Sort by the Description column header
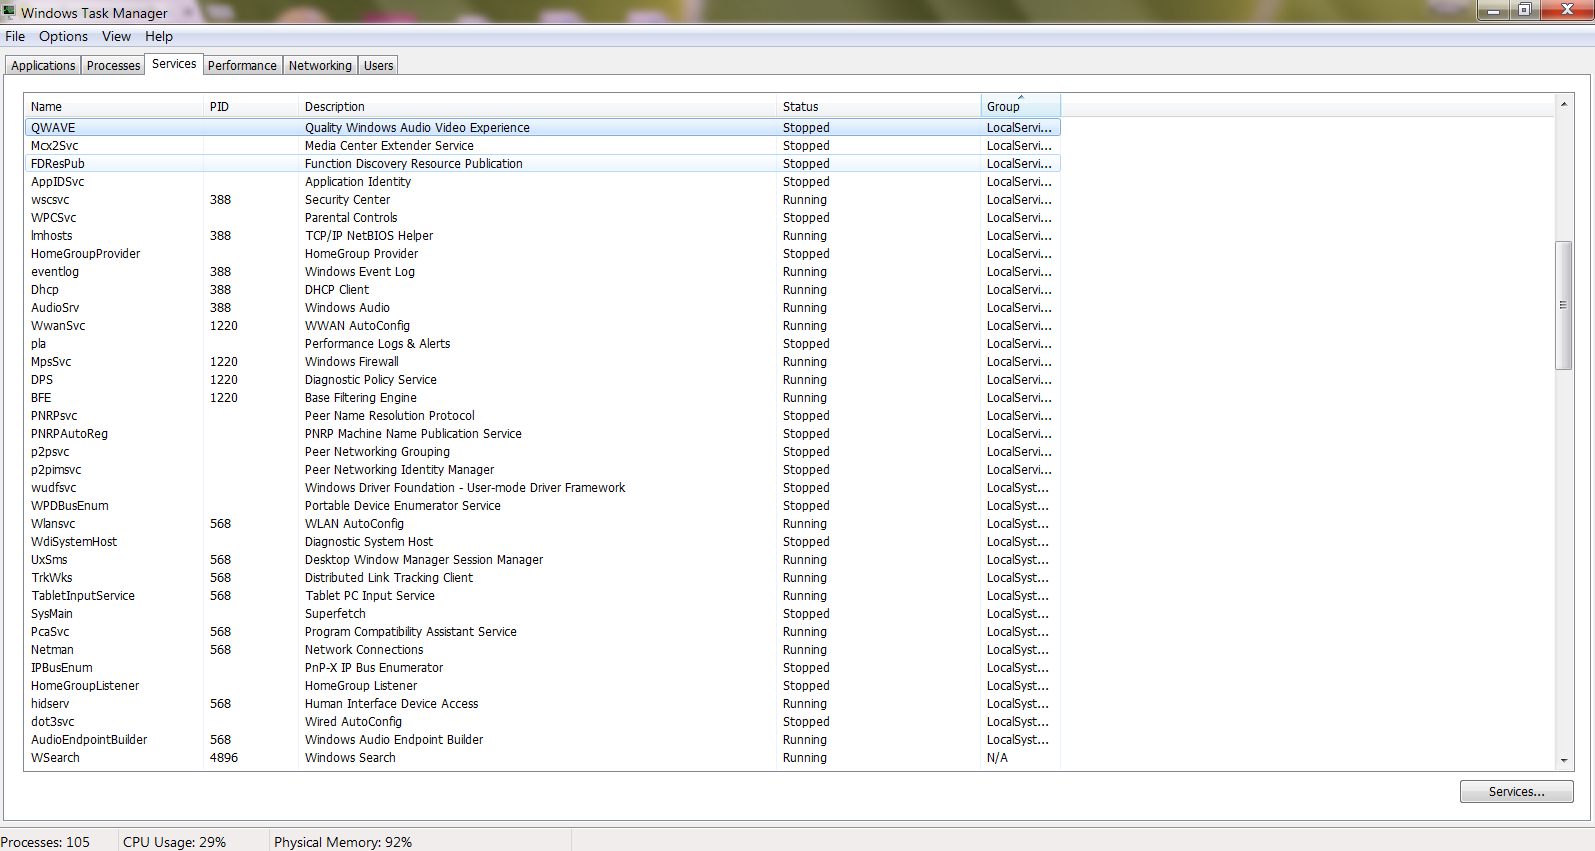Screen dimensions: 1595x851 click(x=538, y=106)
